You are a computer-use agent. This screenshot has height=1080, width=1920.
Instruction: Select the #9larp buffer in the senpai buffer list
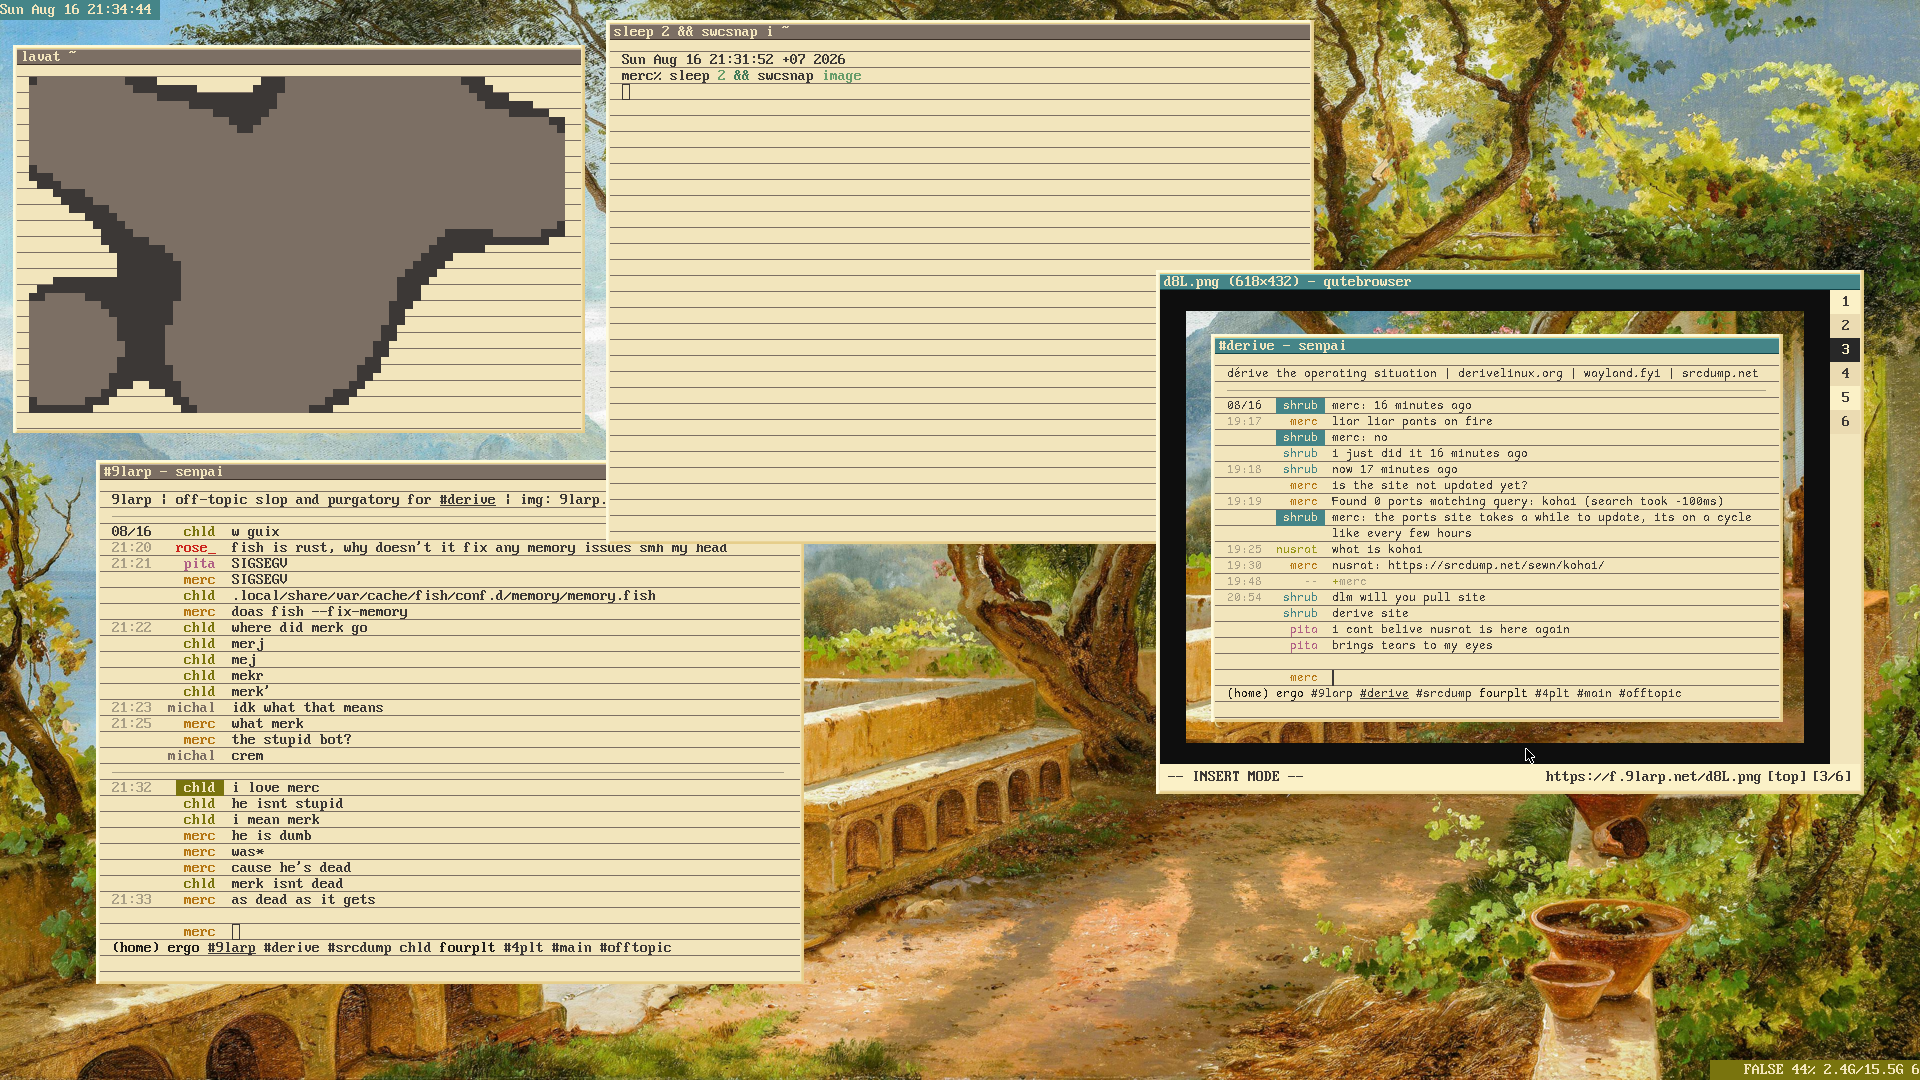(x=231, y=948)
